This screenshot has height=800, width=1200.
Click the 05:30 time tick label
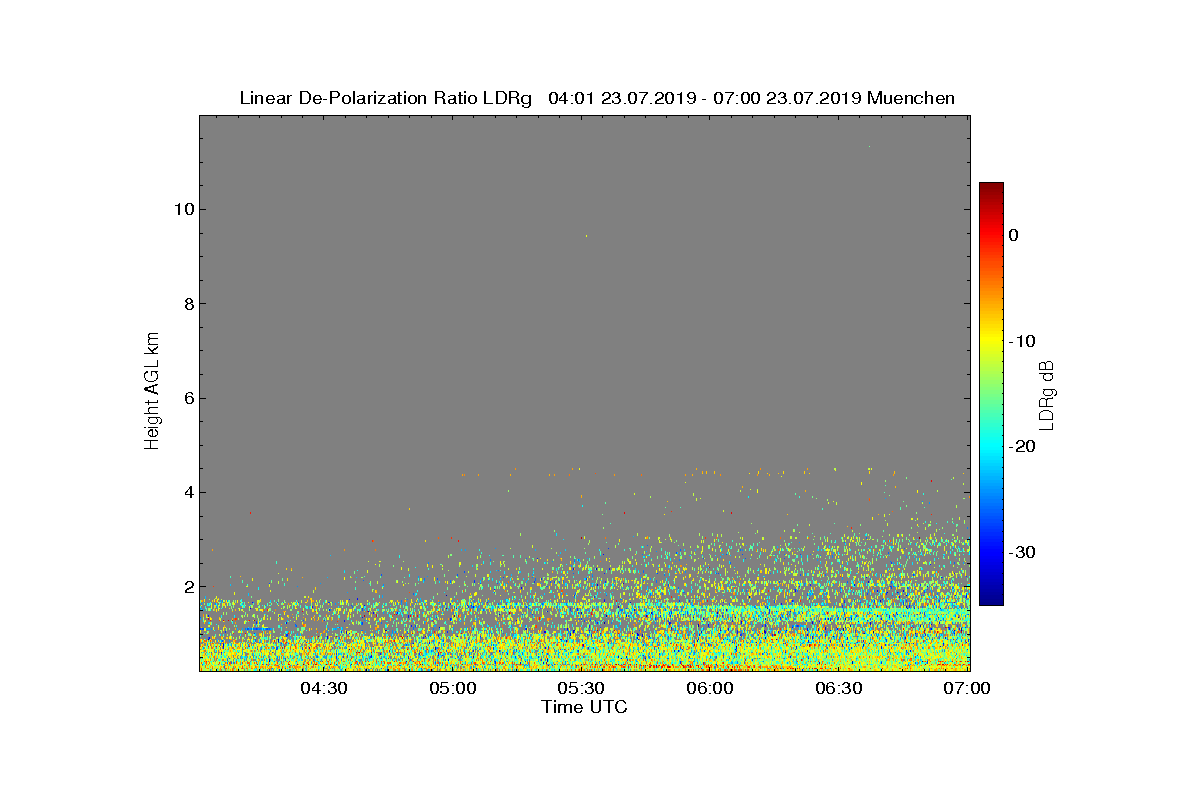click(x=581, y=688)
